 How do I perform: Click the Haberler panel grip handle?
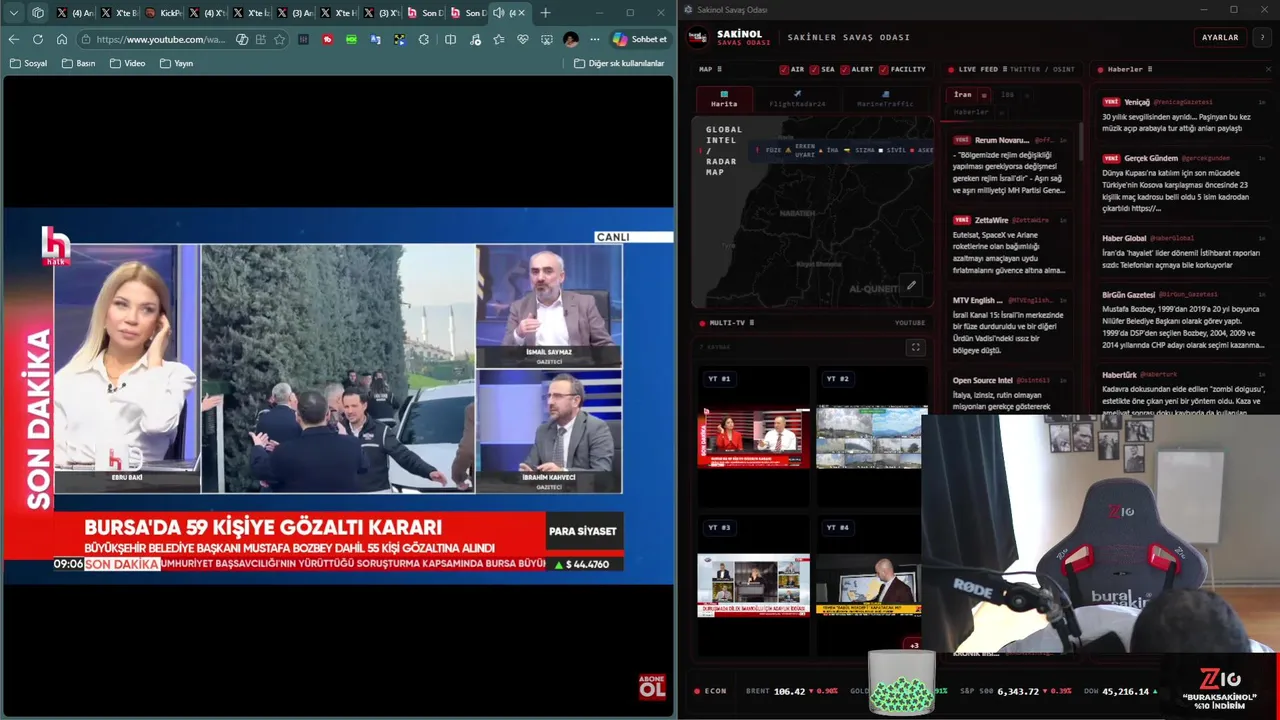click(x=1150, y=69)
